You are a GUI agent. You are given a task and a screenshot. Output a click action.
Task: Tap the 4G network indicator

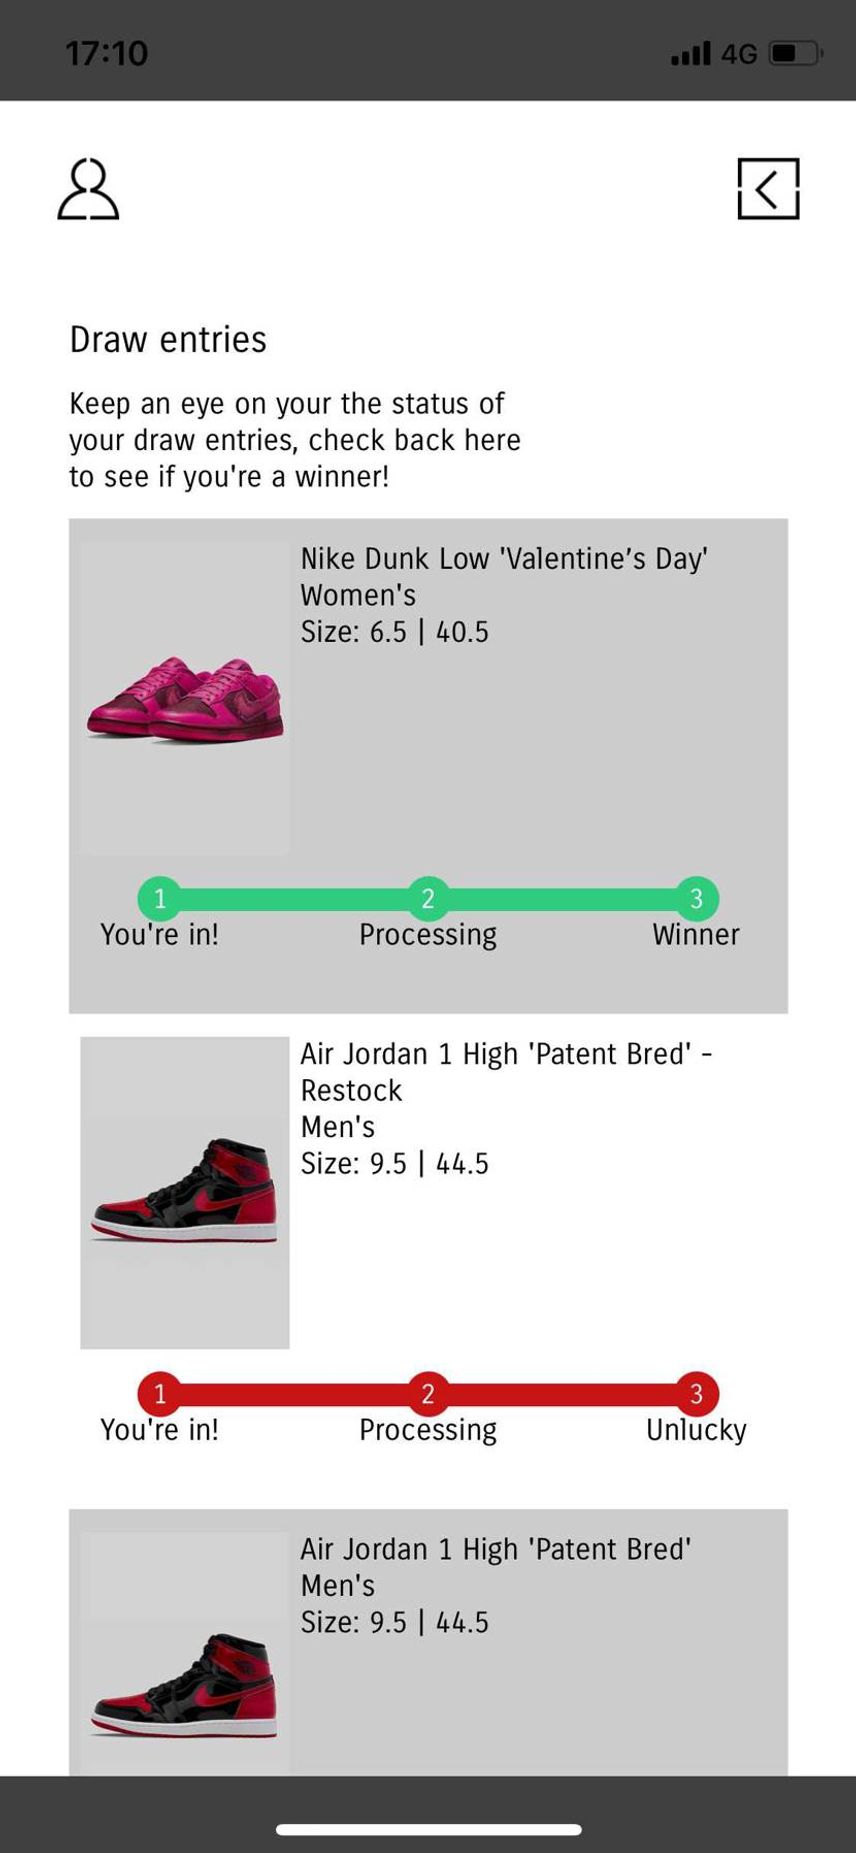pos(739,54)
